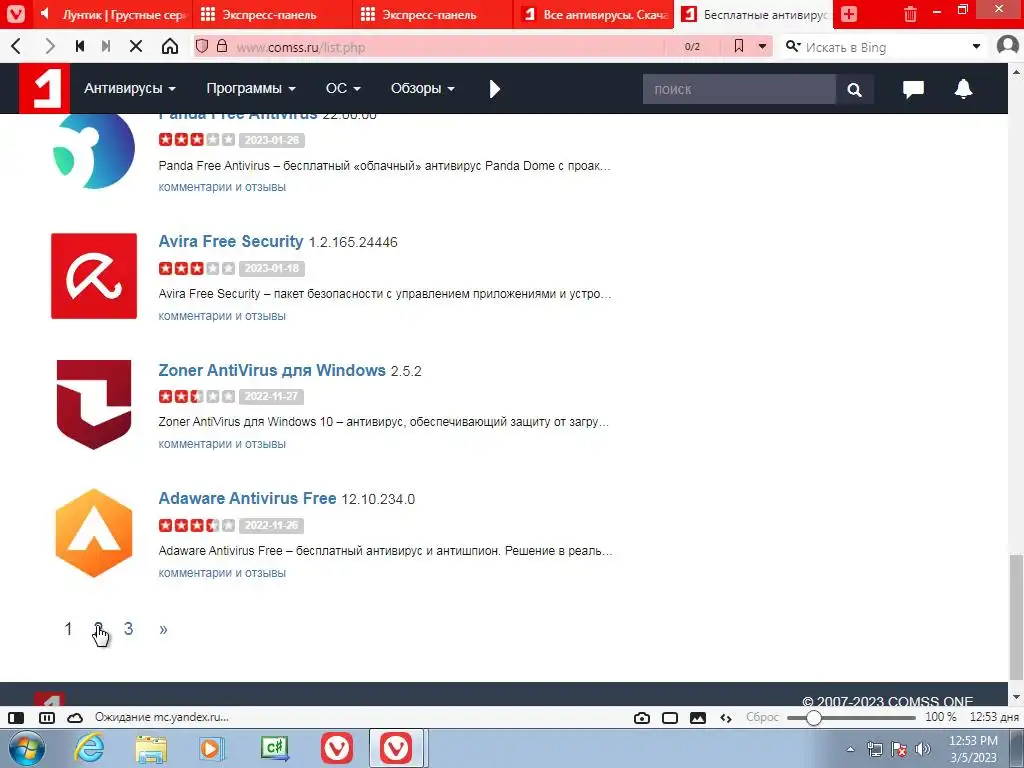Click the Adaware logo thumbnail

pyautogui.click(x=94, y=533)
